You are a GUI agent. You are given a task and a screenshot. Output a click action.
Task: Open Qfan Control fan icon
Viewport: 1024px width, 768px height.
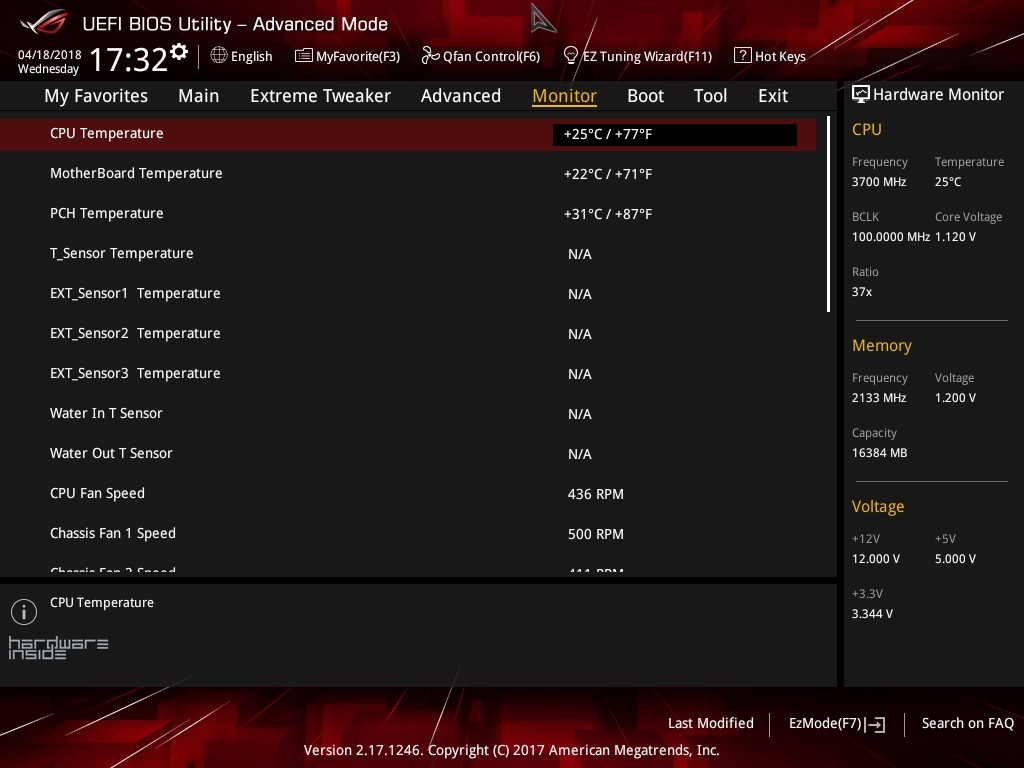tap(430, 56)
